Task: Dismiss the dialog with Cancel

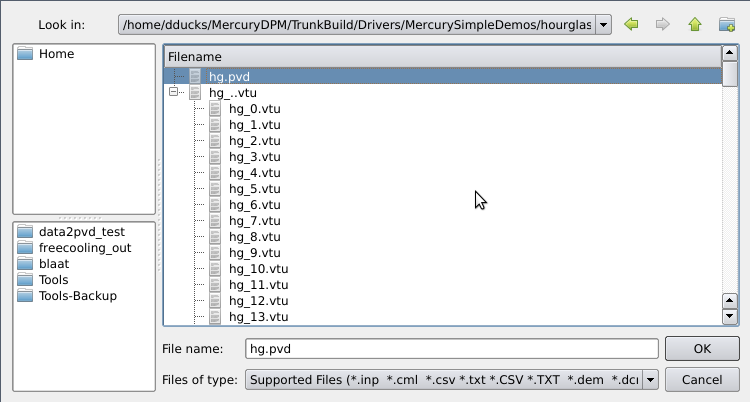Action: [702, 380]
